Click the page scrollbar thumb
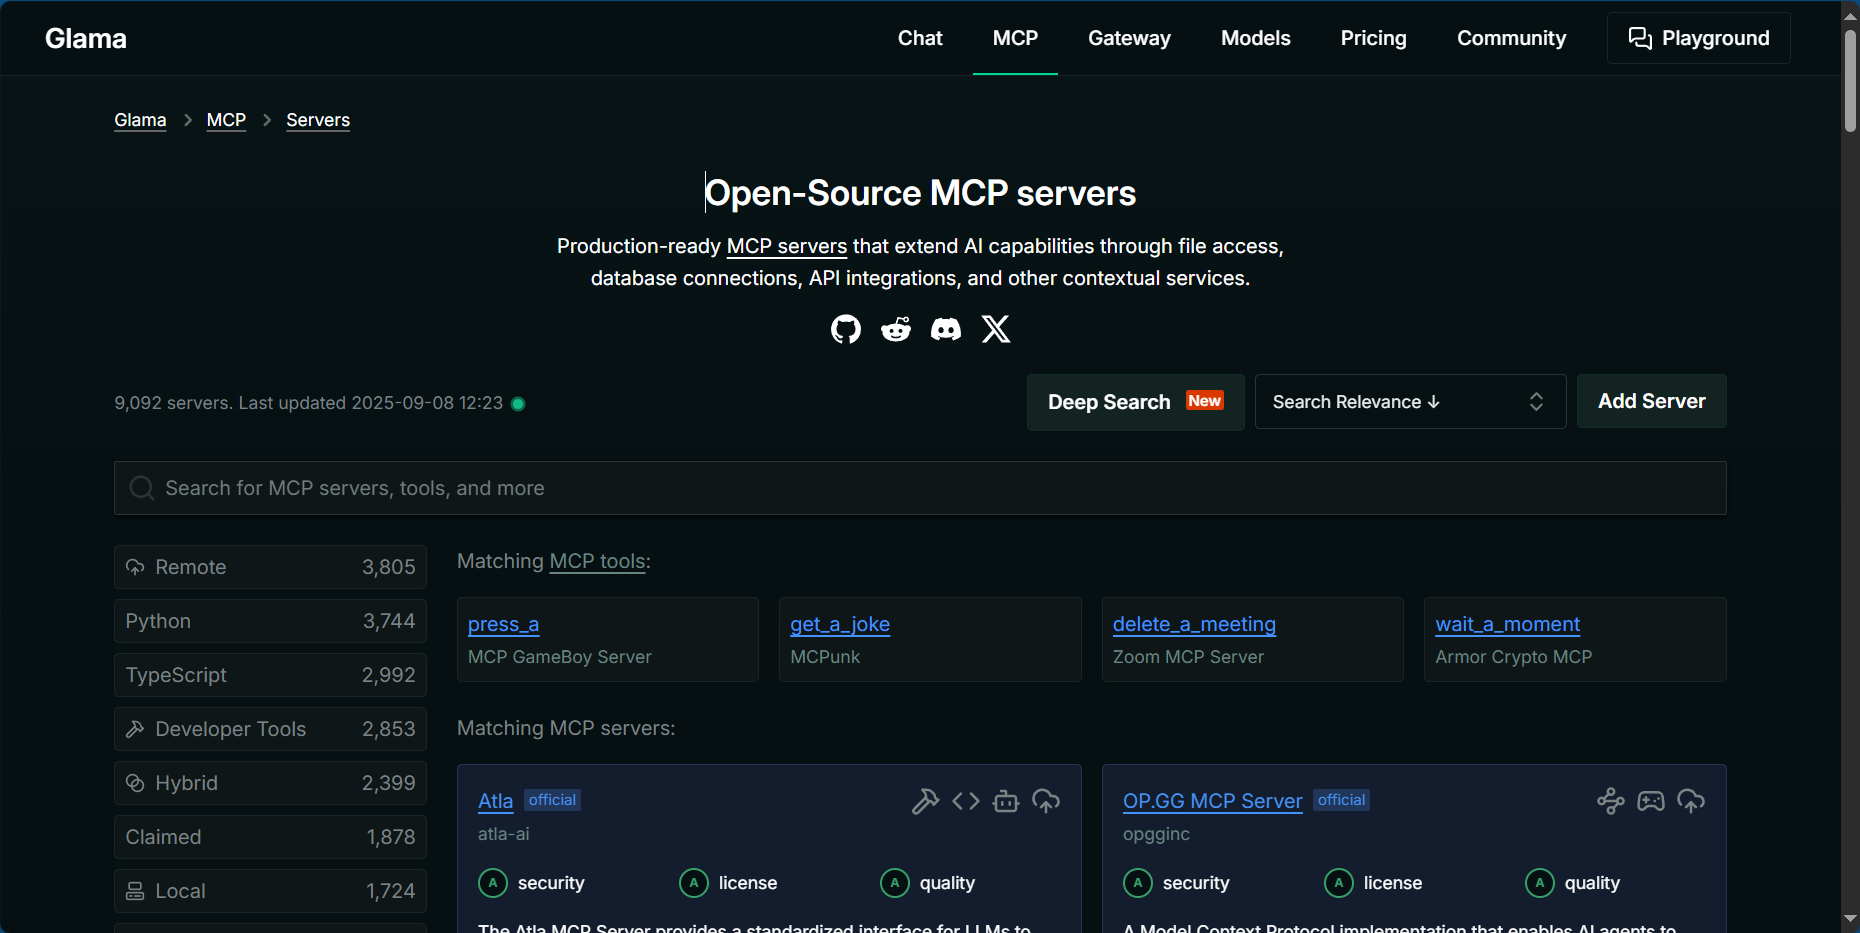The height and width of the screenshot is (933, 1860). [1851, 80]
